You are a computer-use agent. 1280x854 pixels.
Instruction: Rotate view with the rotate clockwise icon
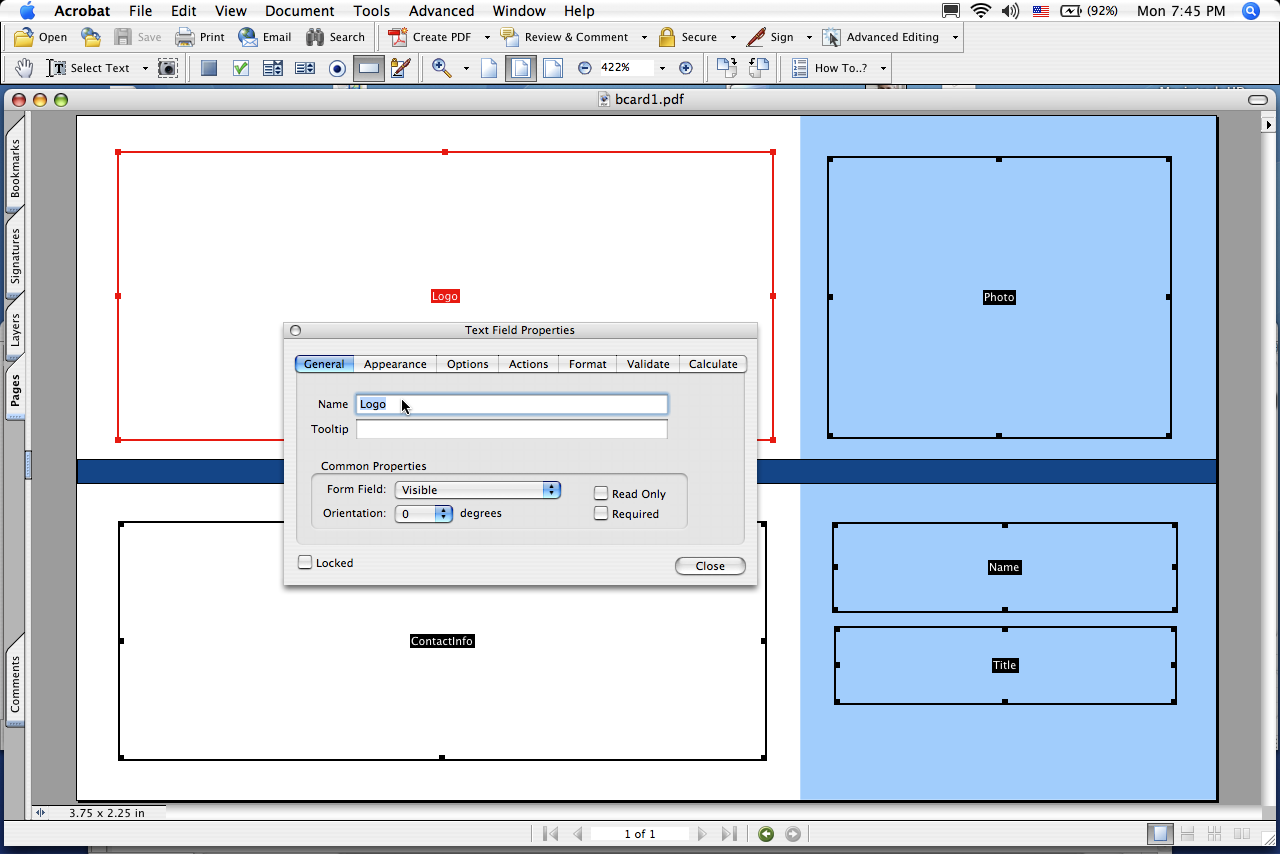click(727, 68)
